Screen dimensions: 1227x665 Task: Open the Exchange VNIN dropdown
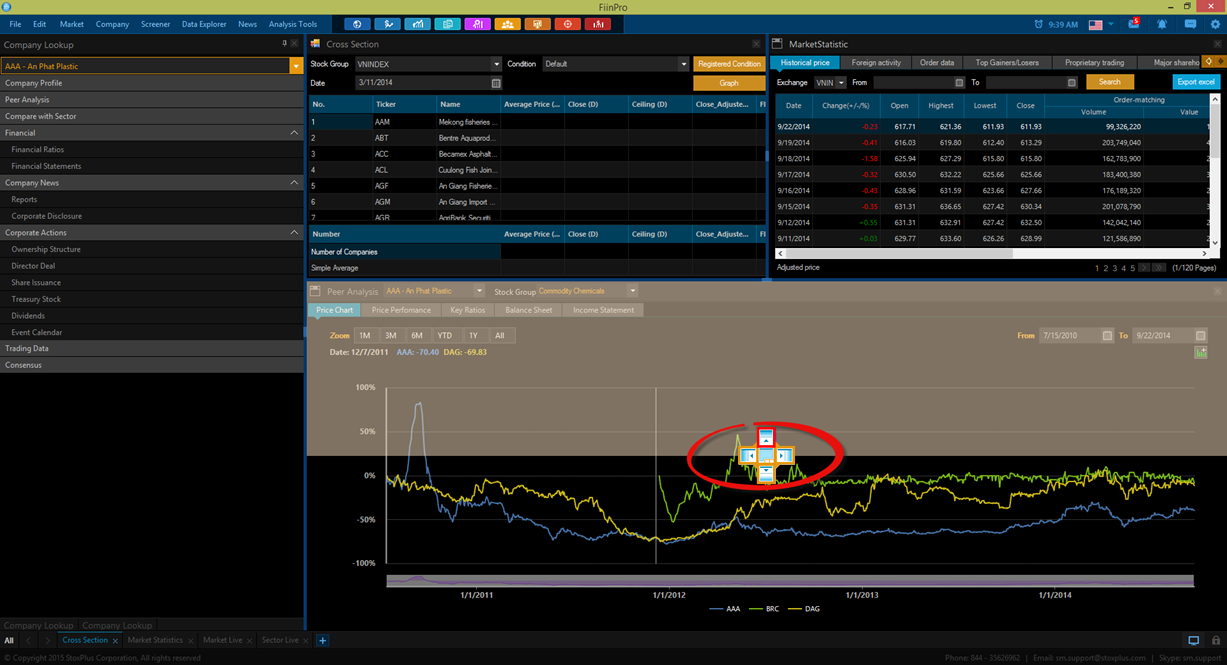pos(841,82)
